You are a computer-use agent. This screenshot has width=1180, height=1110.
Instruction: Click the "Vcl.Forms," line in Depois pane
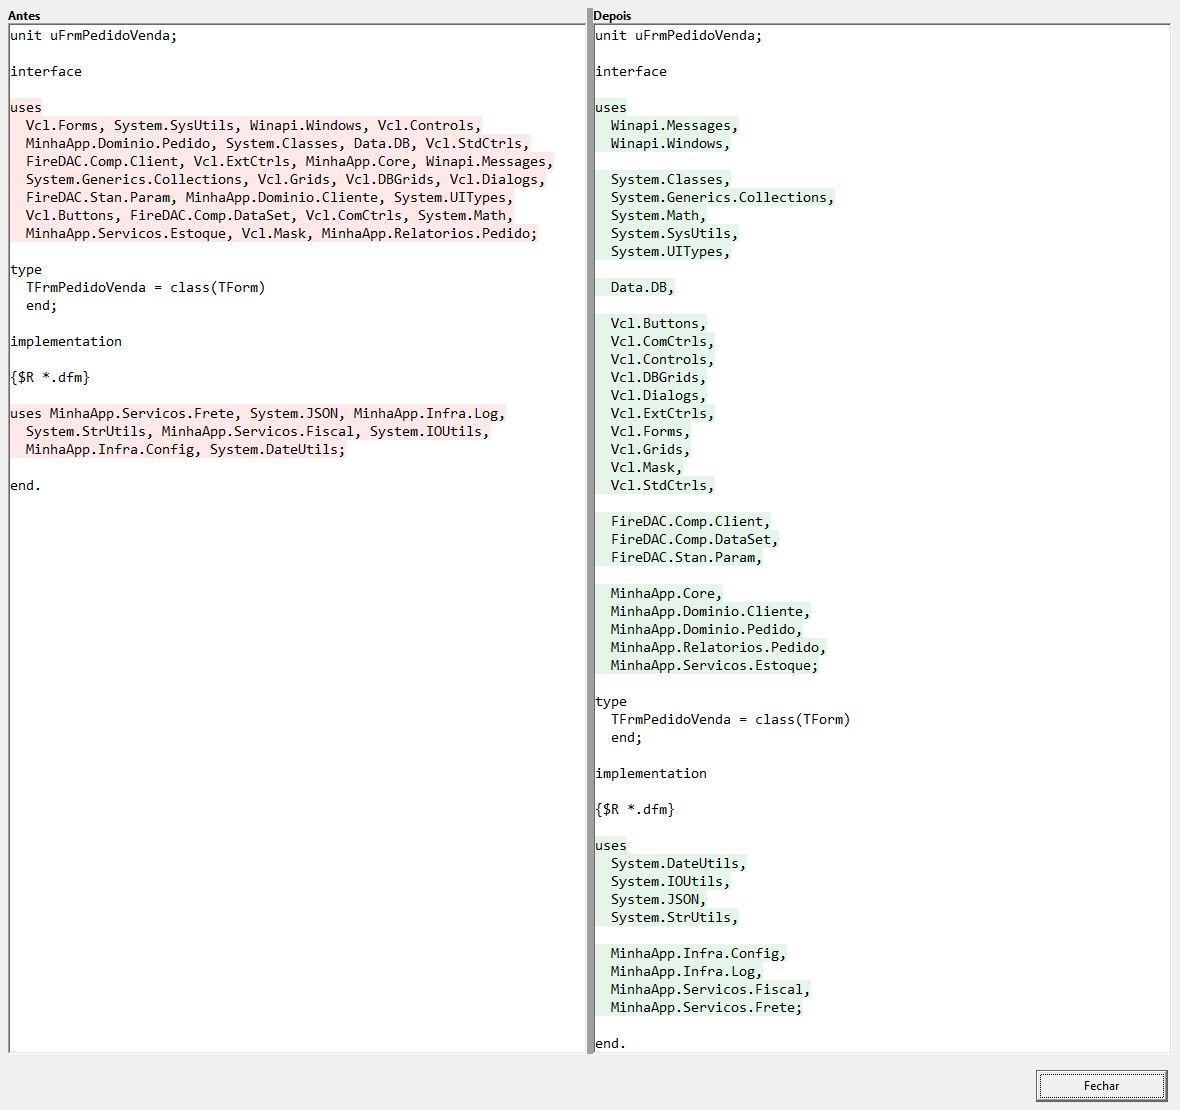coord(650,432)
